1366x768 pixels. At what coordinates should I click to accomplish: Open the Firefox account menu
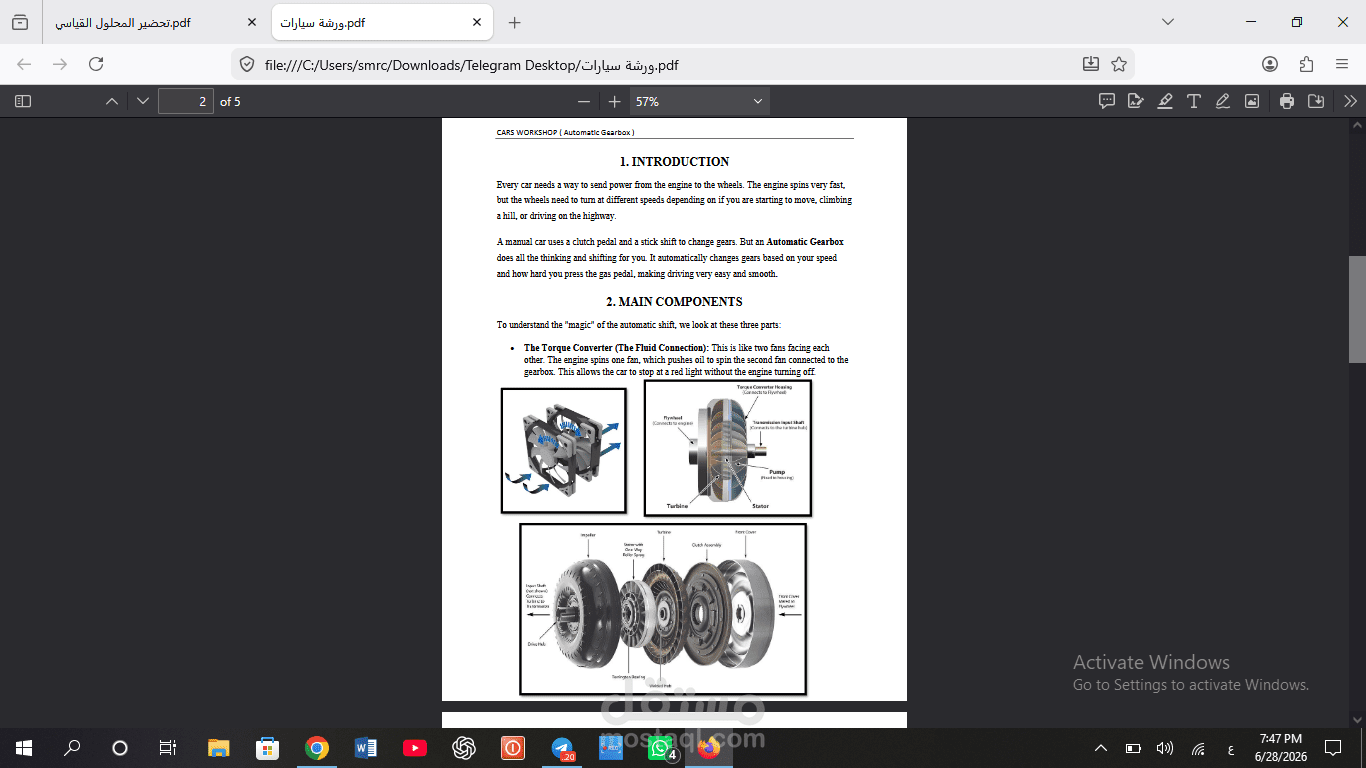(1270, 64)
